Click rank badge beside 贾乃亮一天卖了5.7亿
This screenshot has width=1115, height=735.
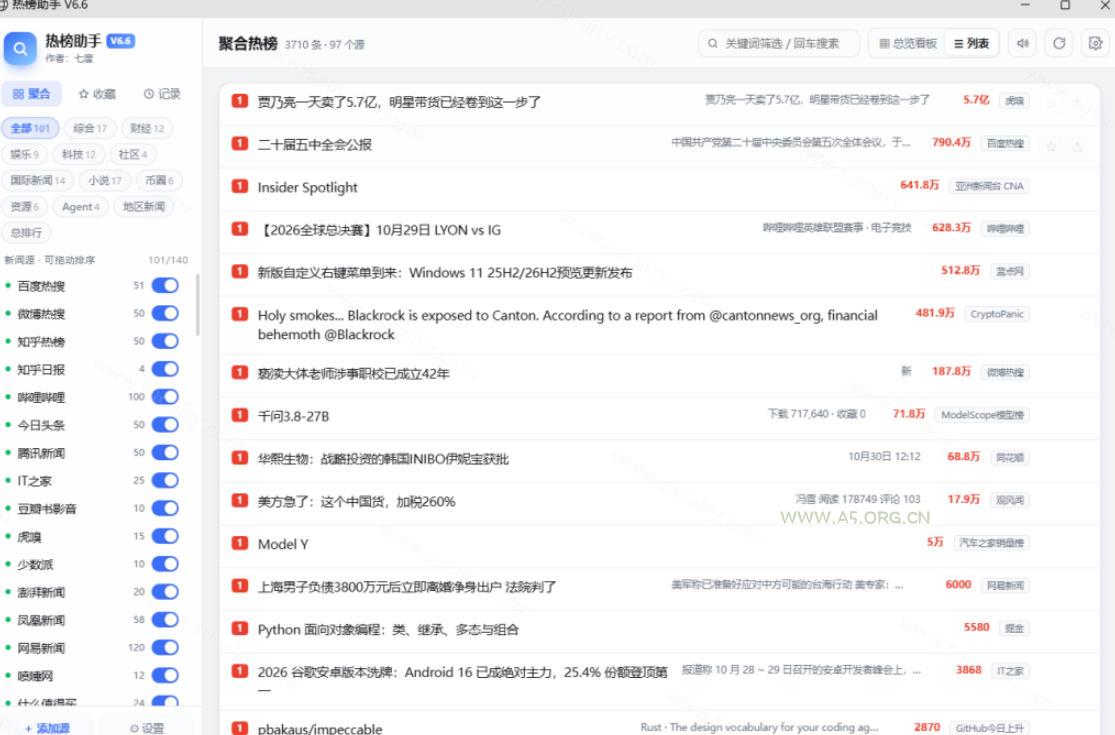(x=240, y=101)
